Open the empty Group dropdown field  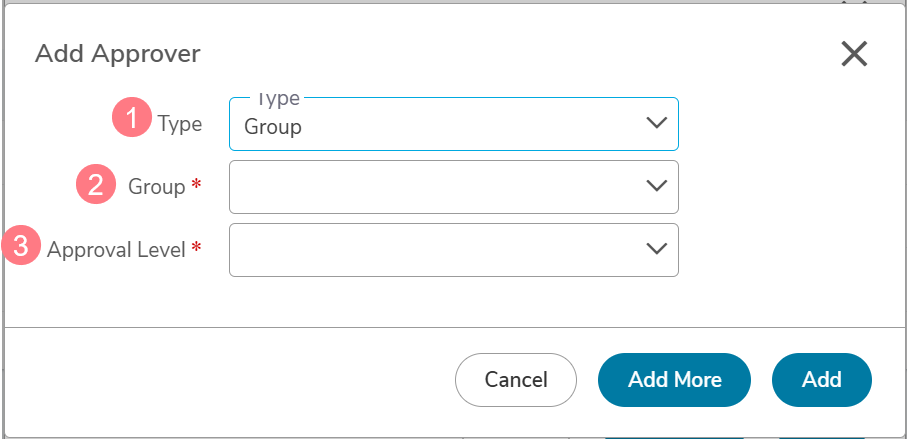(454, 187)
